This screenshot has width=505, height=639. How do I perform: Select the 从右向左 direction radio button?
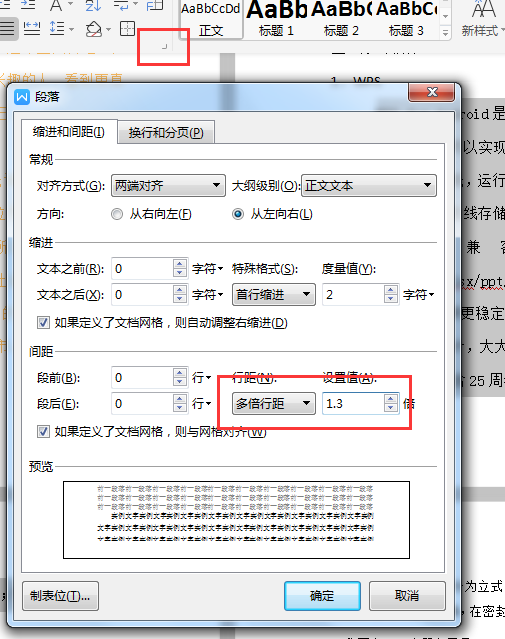click(x=117, y=214)
